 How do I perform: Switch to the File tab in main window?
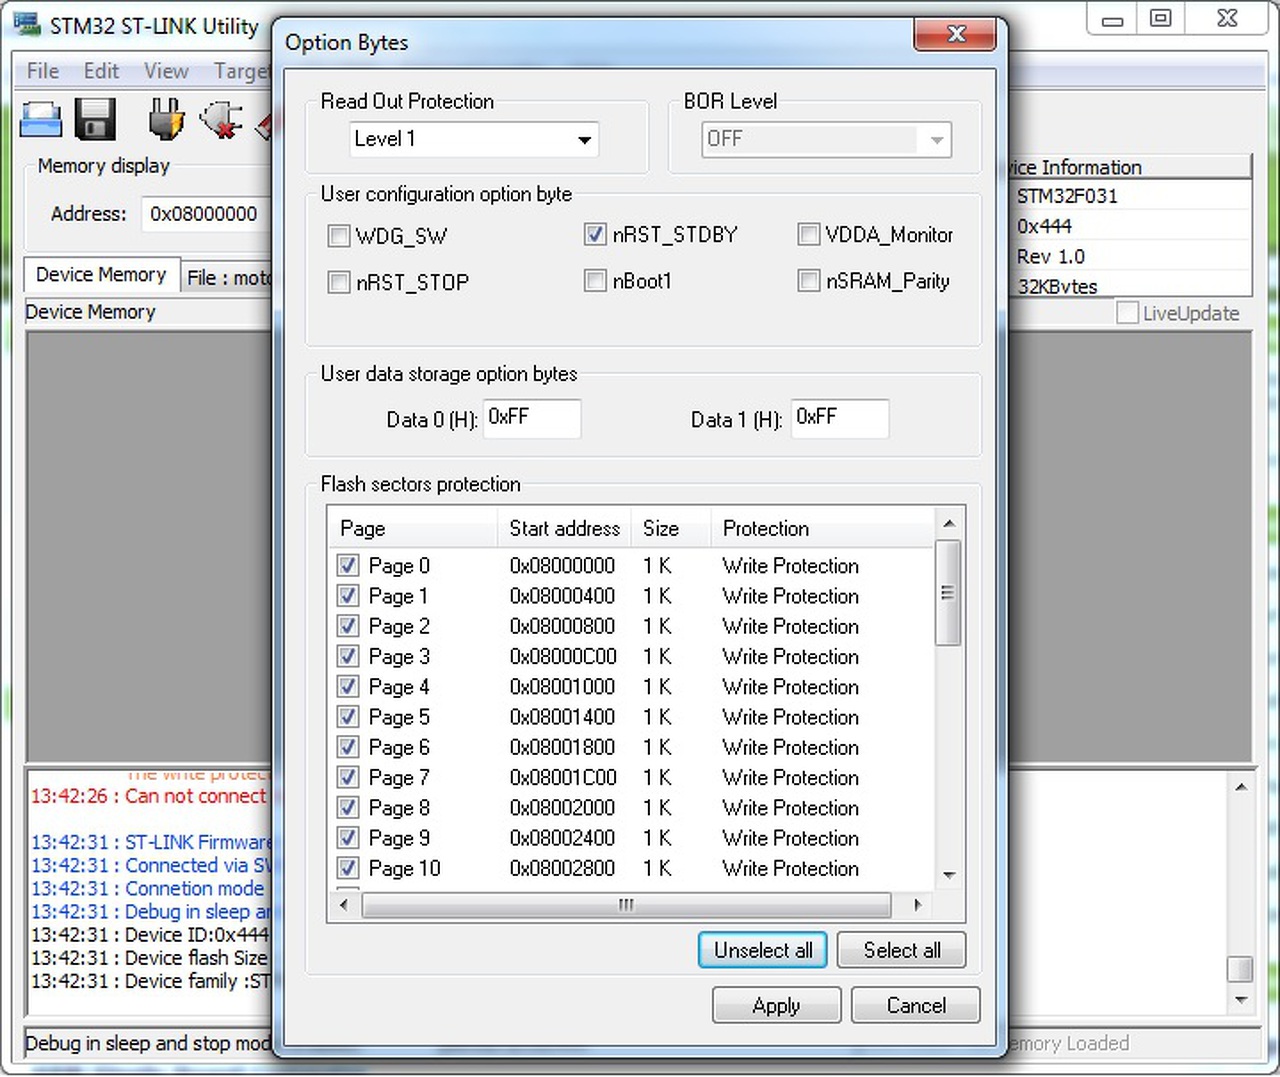[228, 278]
